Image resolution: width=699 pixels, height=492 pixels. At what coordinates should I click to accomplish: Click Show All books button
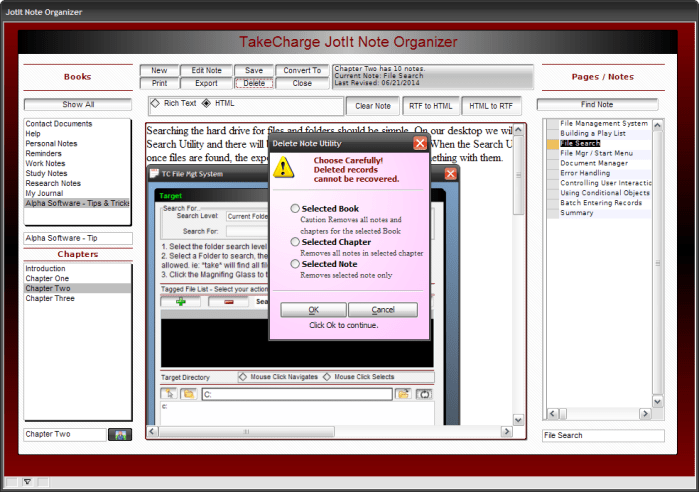coord(78,104)
